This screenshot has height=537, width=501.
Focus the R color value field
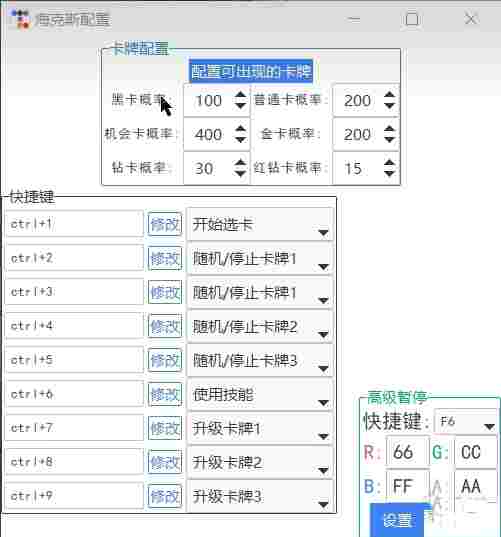click(x=407, y=452)
